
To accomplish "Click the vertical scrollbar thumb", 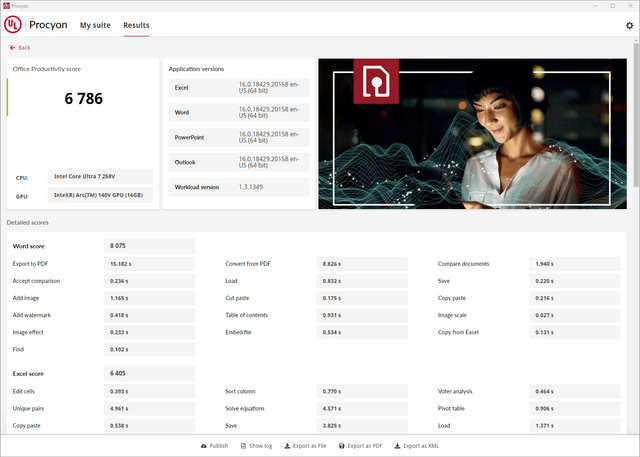I will tap(636, 114).
